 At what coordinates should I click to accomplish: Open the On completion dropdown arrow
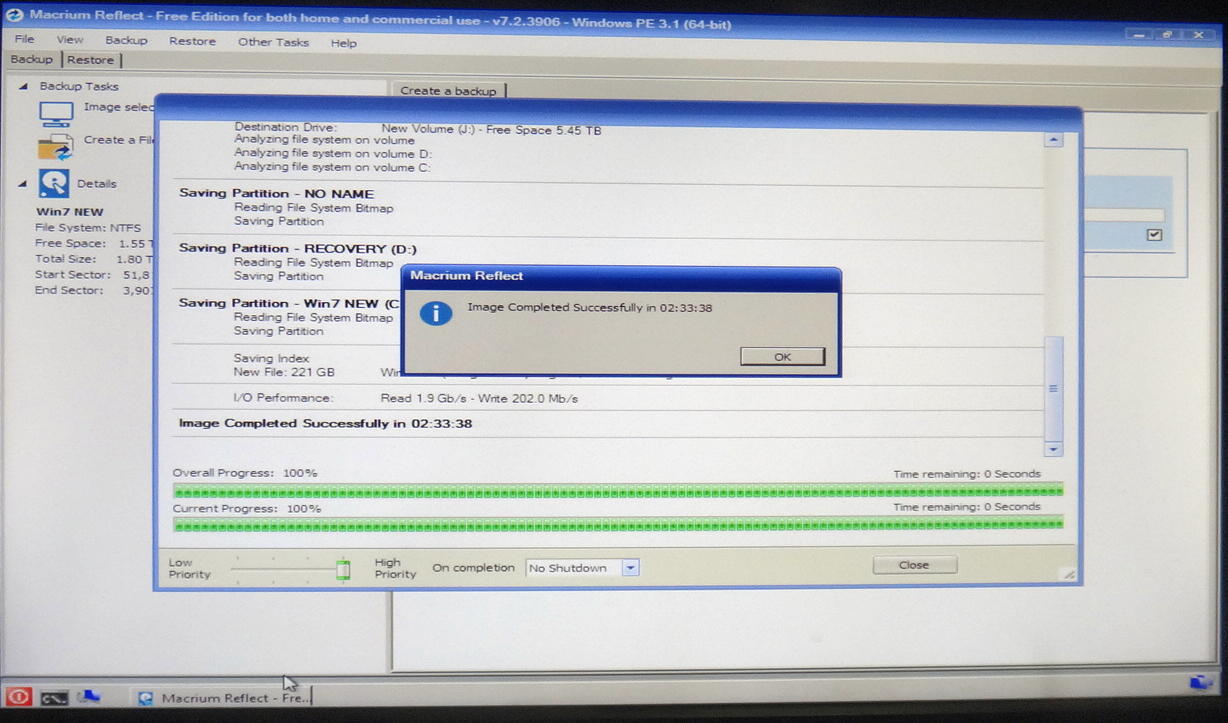click(x=630, y=568)
